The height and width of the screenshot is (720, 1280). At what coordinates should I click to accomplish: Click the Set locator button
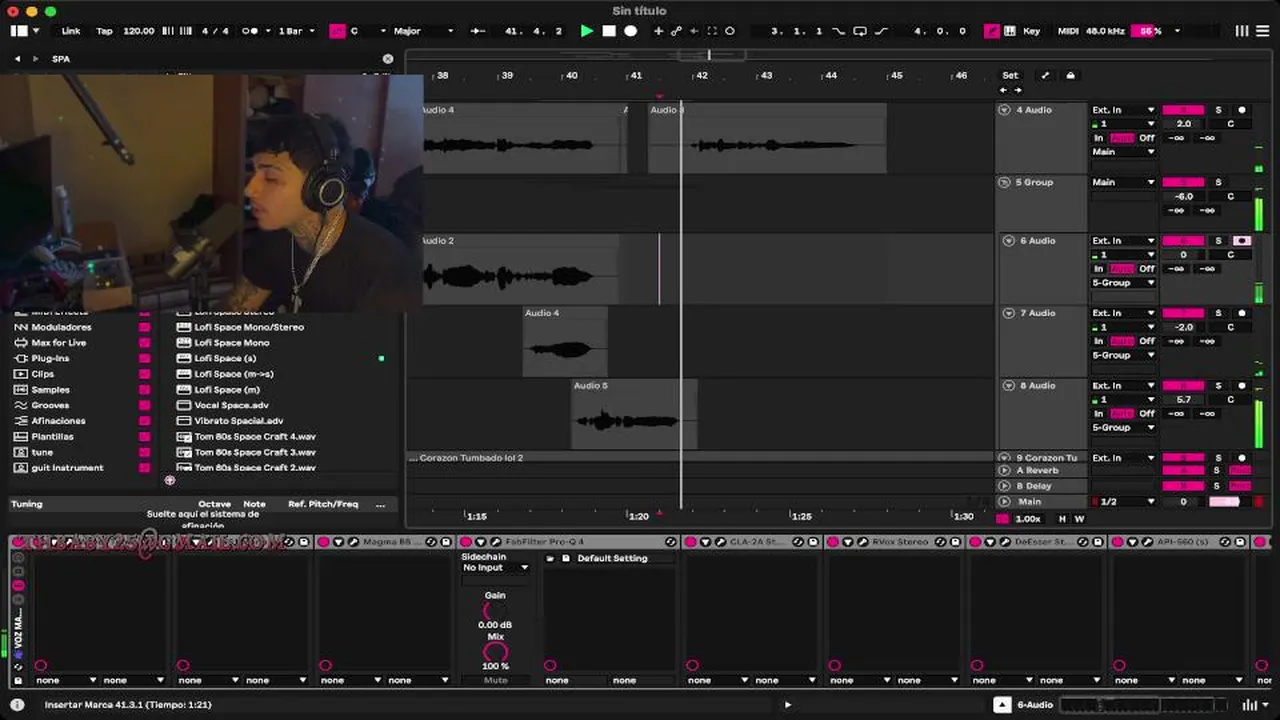[x=1011, y=75]
